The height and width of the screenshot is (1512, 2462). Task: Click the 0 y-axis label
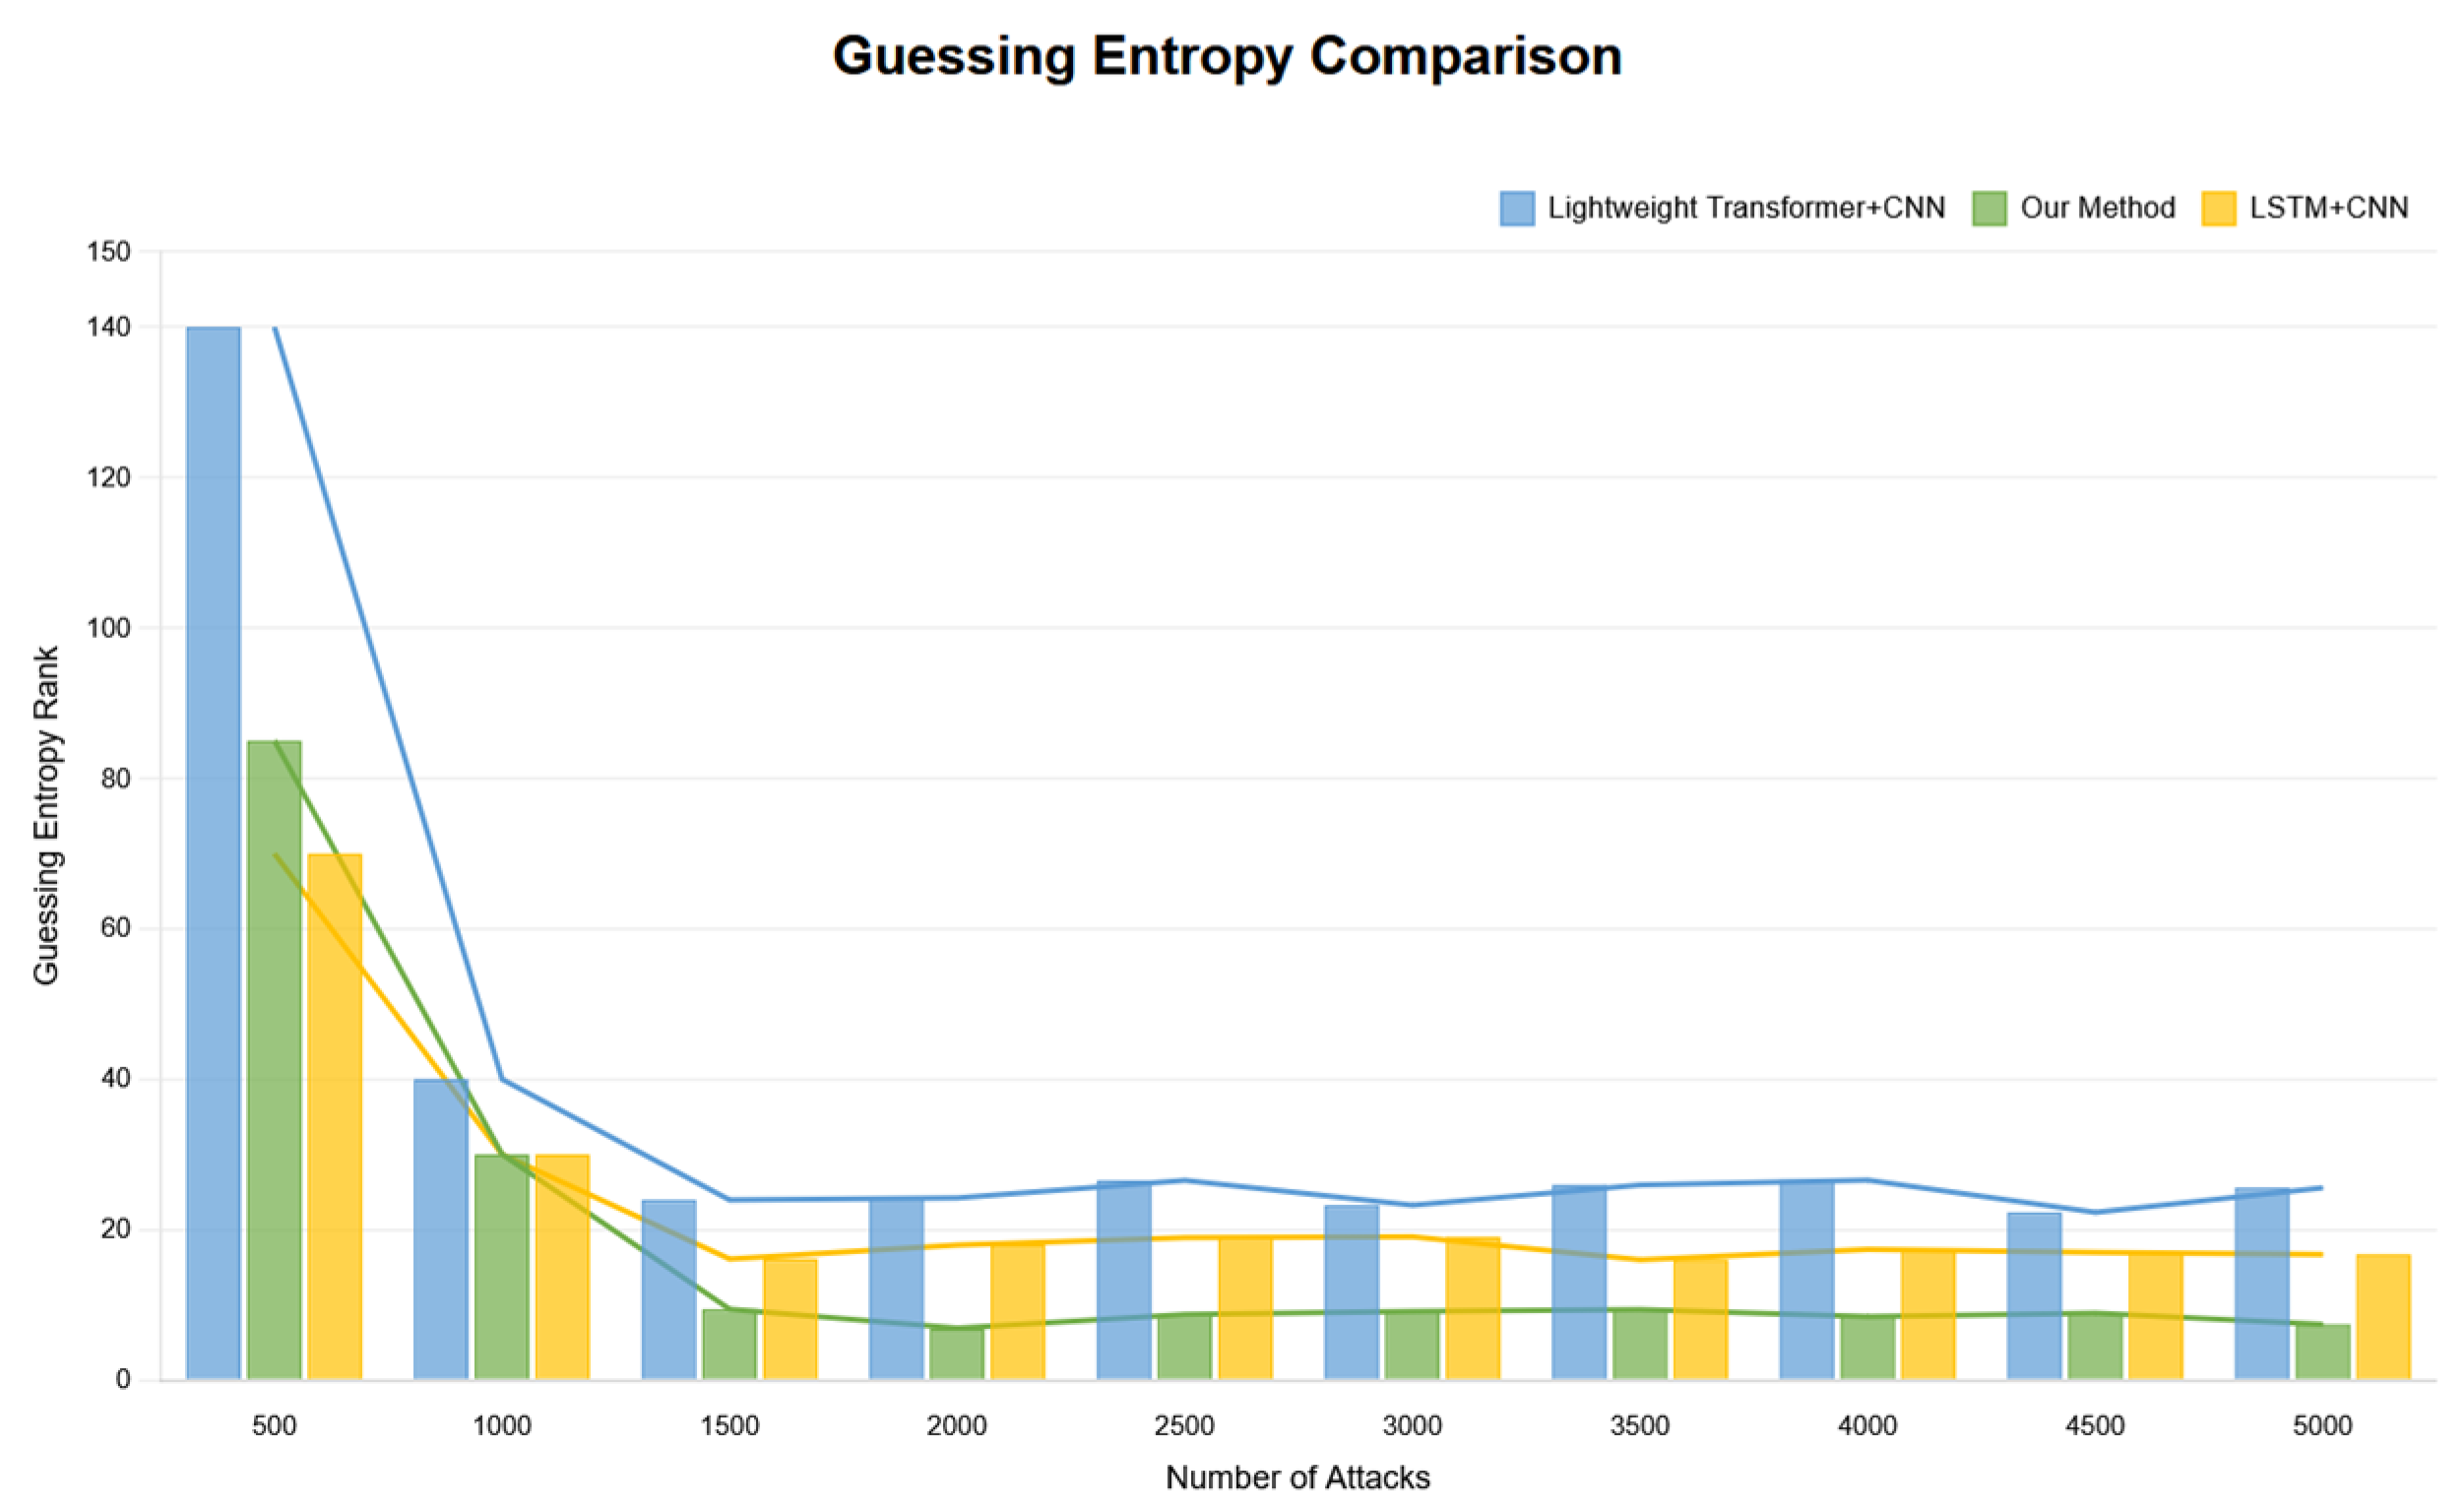(x=123, y=1380)
